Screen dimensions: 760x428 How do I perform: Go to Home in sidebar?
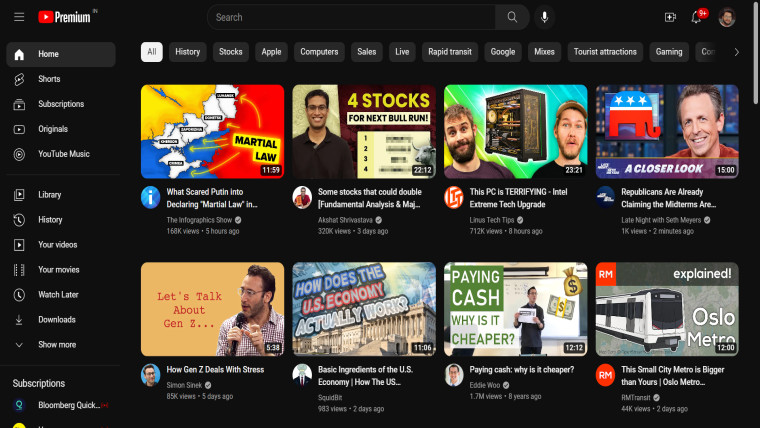click(61, 54)
